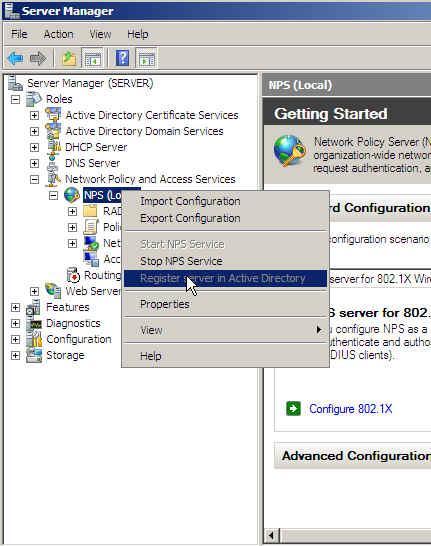Click the Storage node icon

[34, 355]
